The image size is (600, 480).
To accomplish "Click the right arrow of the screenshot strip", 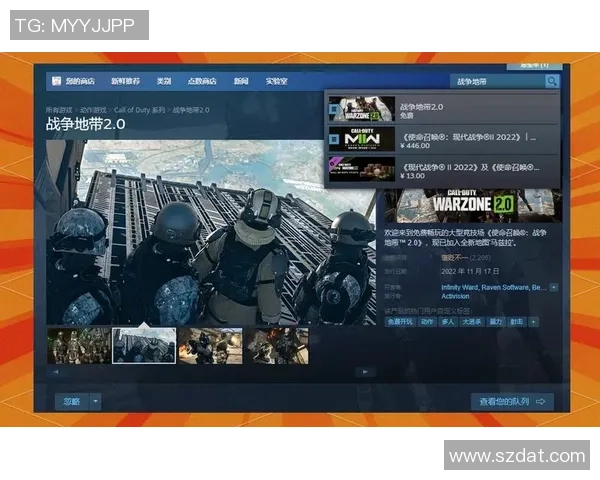I will click(365, 372).
